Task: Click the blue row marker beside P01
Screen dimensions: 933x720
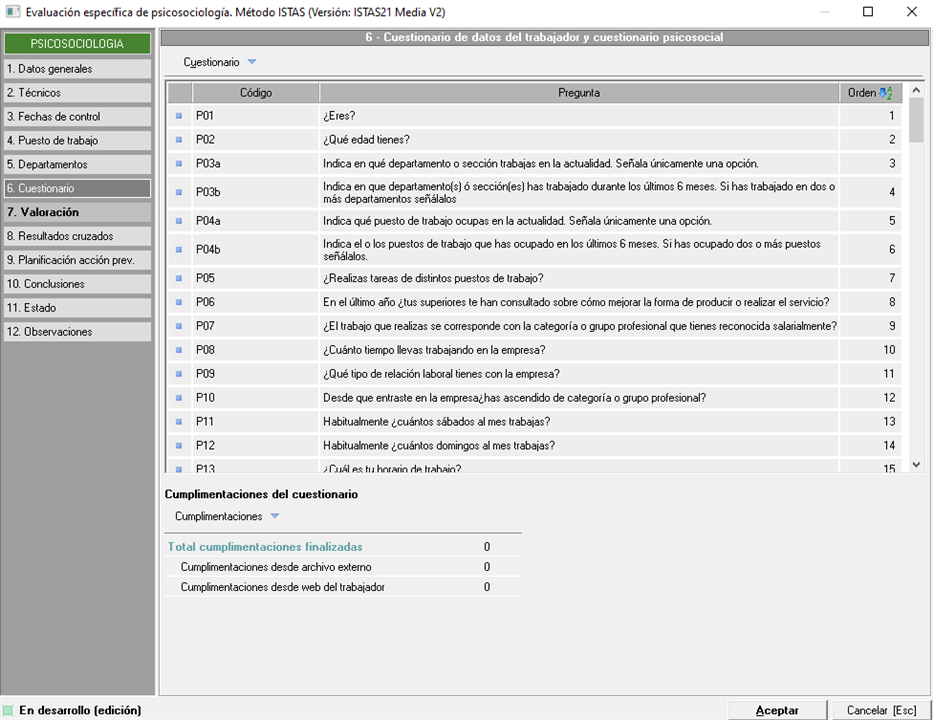Action: pyautogui.click(x=180, y=116)
